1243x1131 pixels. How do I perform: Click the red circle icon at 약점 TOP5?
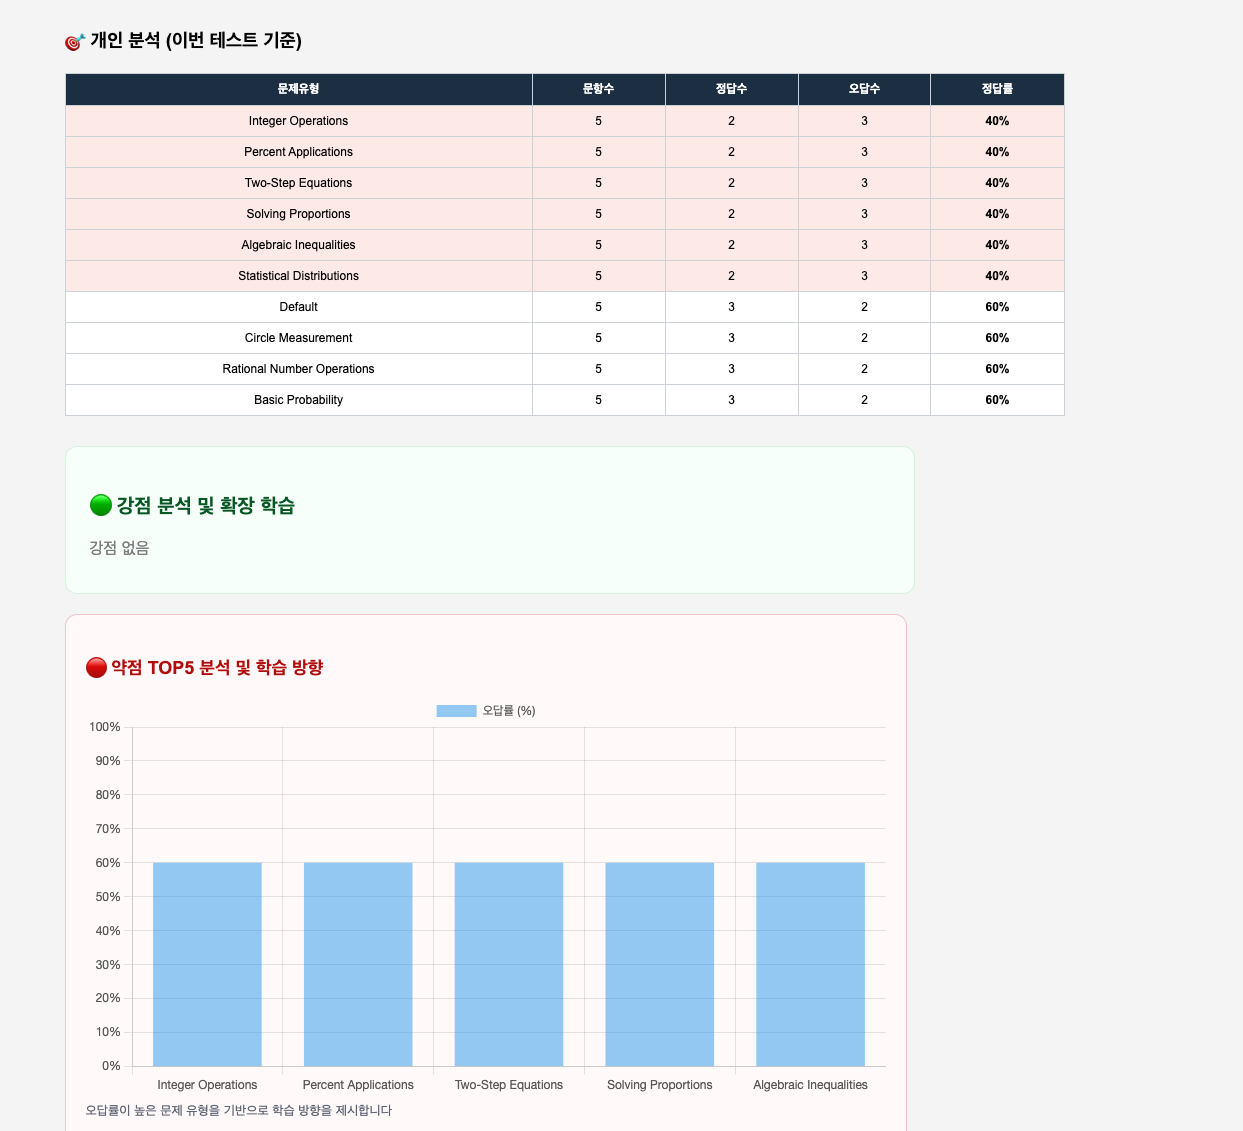96,667
